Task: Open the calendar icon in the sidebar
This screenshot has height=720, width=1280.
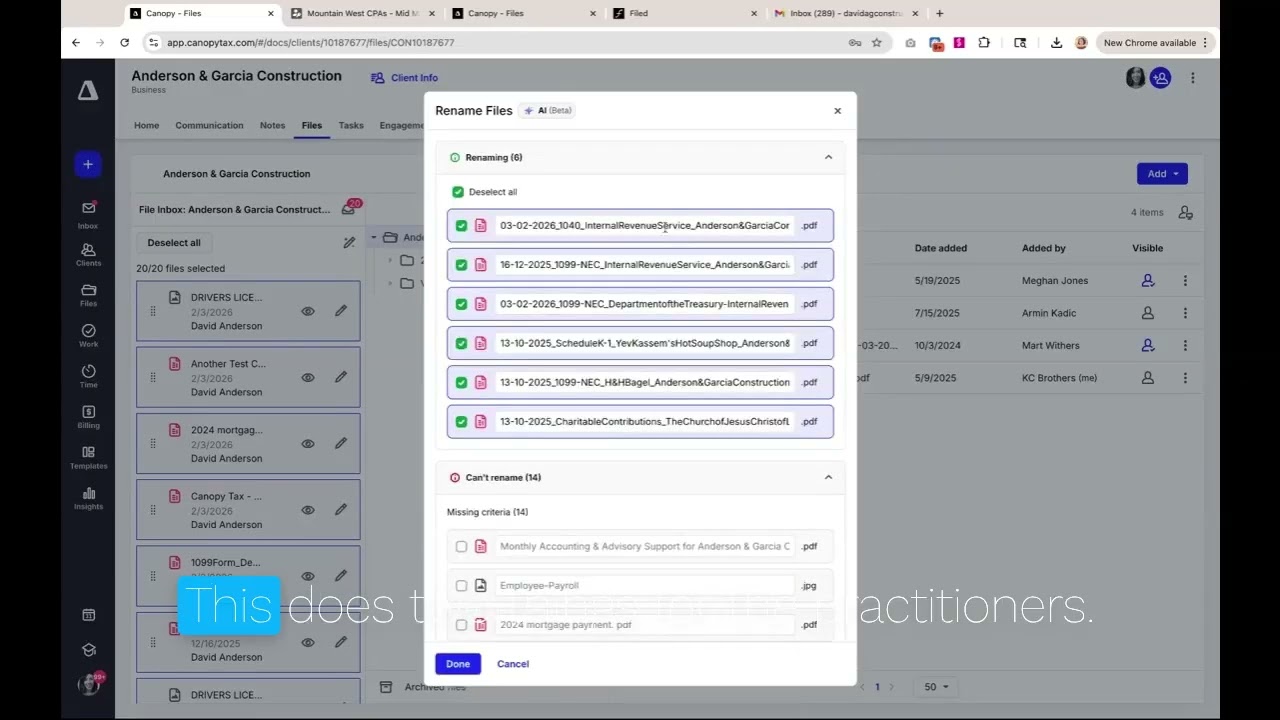Action: click(x=88, y=615)
